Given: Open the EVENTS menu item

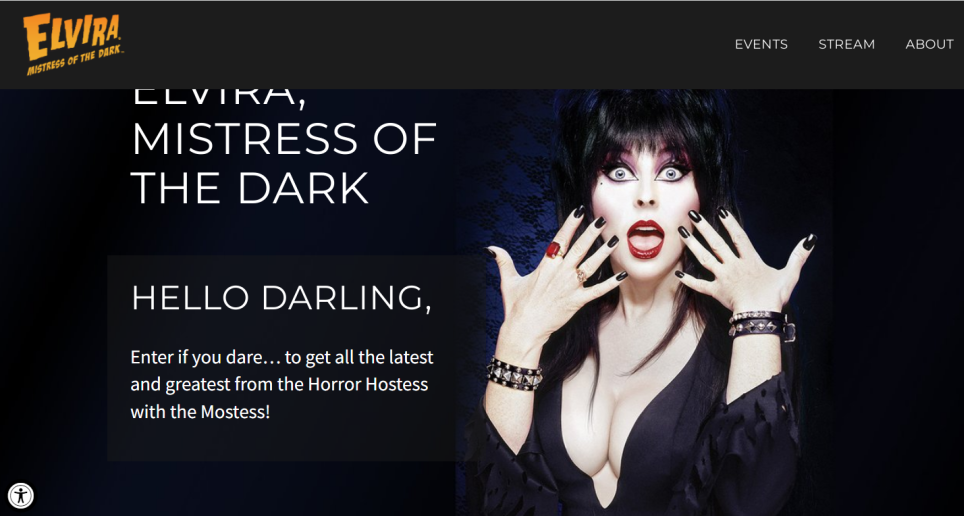Looking at the screenshot, I should tap(761, 44).
